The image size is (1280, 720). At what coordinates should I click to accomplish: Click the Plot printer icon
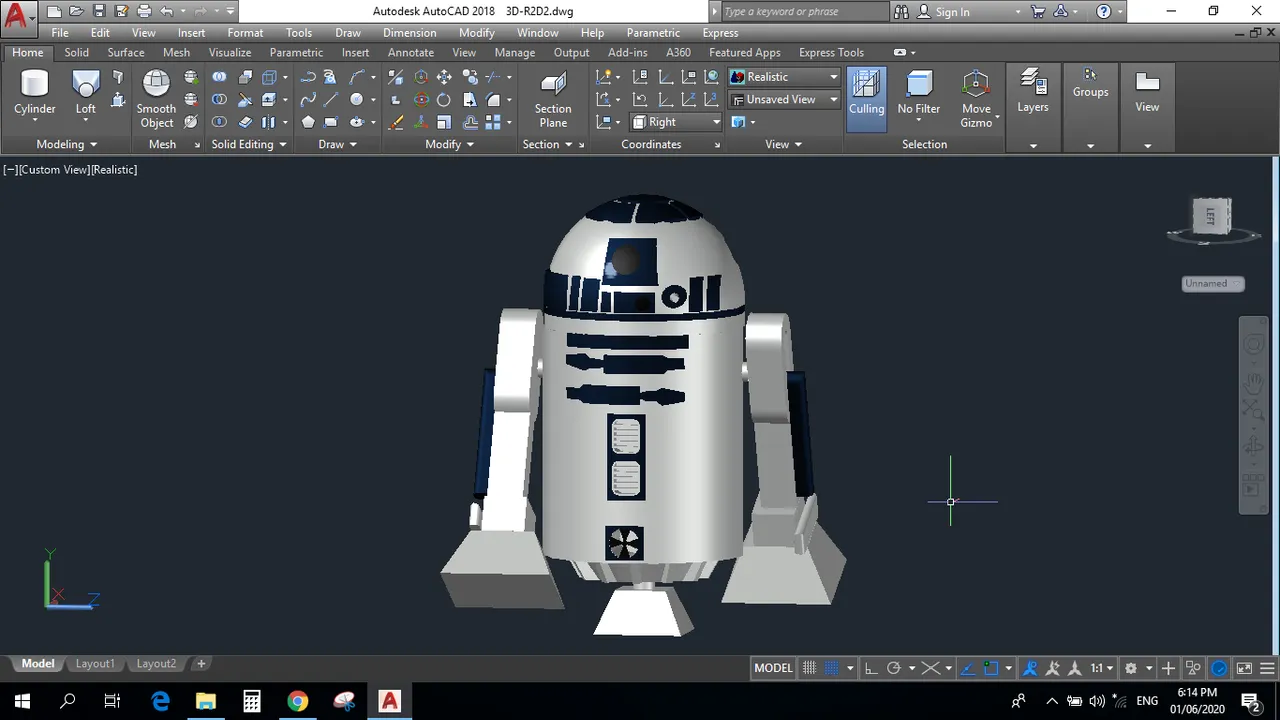144,12
